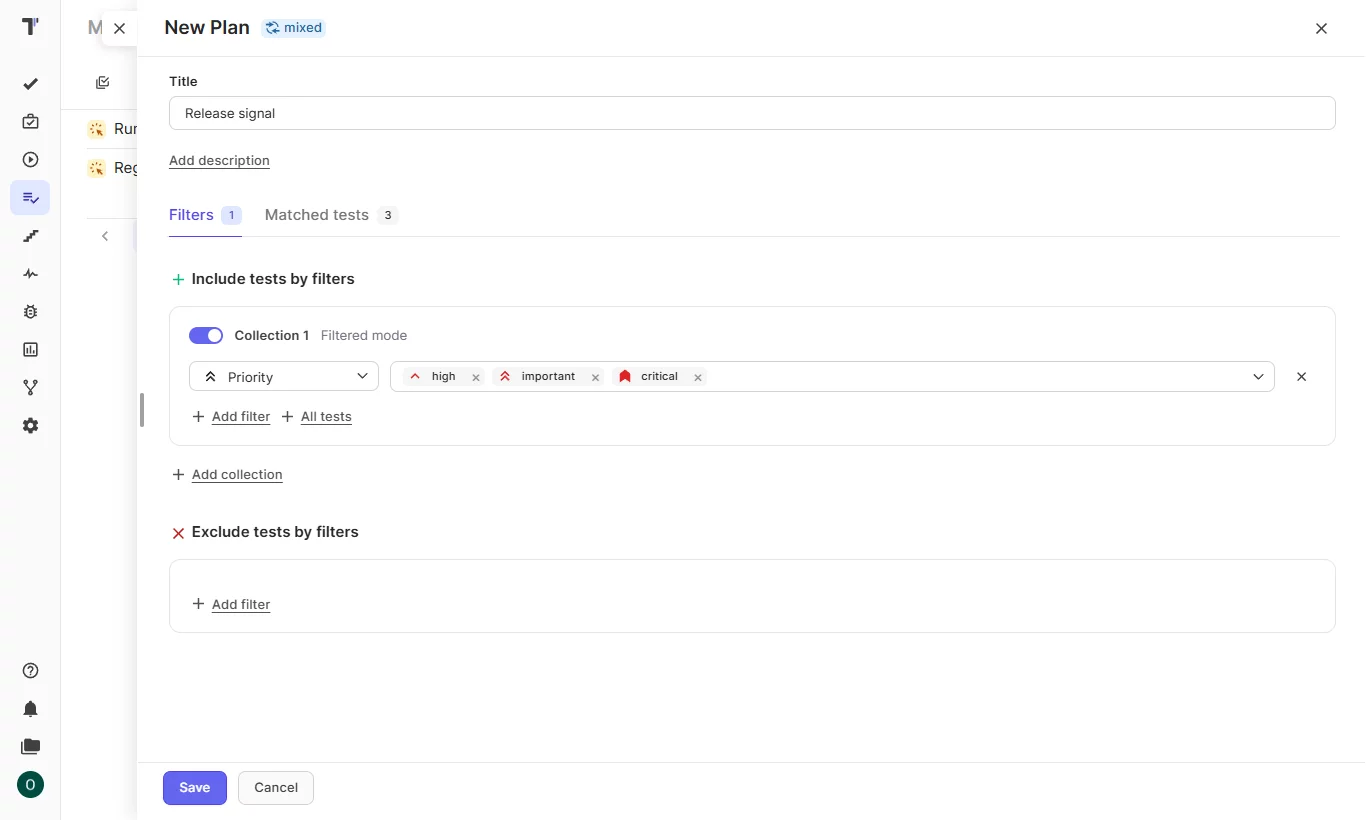Open the clipboard-check icon in sidebar
The image size is (1366, 820).
30,122
